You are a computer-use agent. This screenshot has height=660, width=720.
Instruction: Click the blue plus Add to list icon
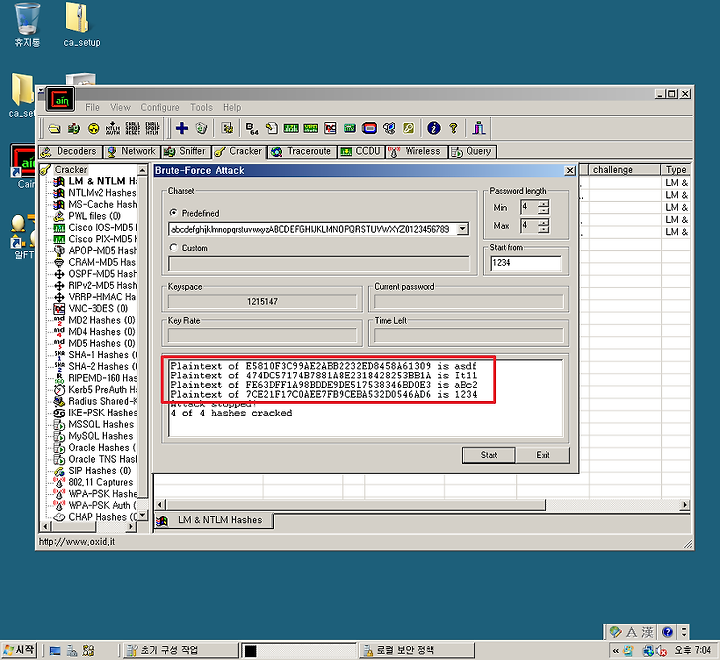coord(182,128)
